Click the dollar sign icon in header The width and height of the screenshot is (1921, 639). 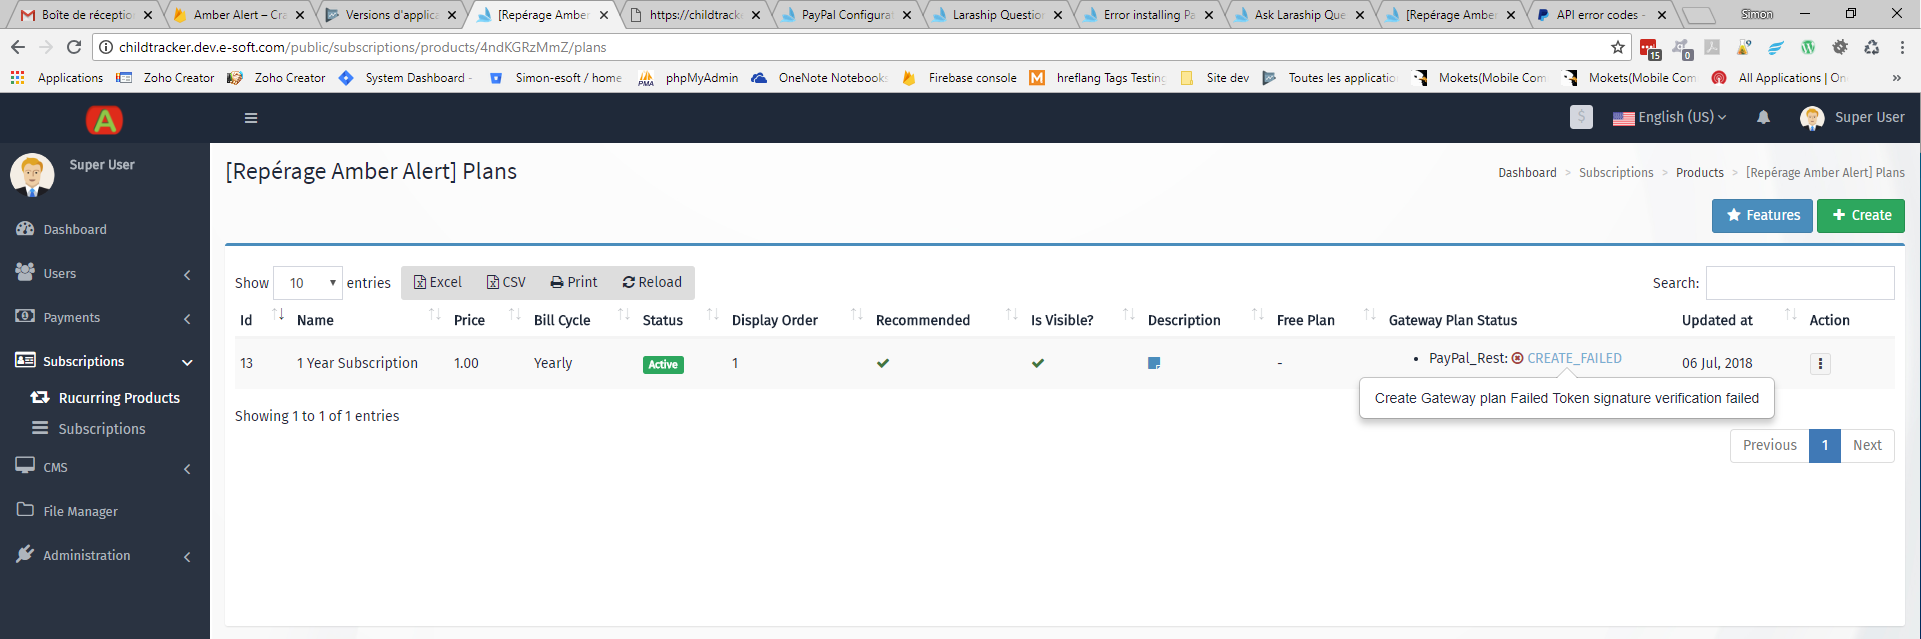pos(1580,117)
